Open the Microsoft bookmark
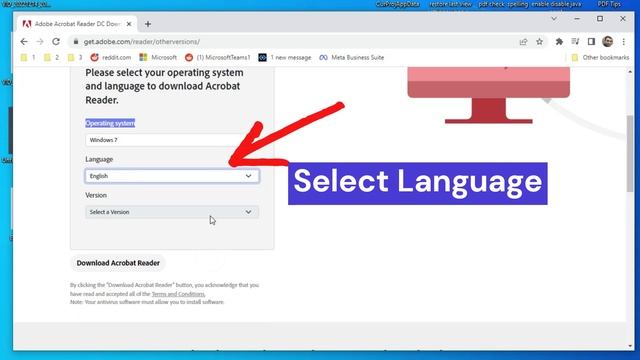The width and height of the screenshot is (640, 360). click(158, 58)
